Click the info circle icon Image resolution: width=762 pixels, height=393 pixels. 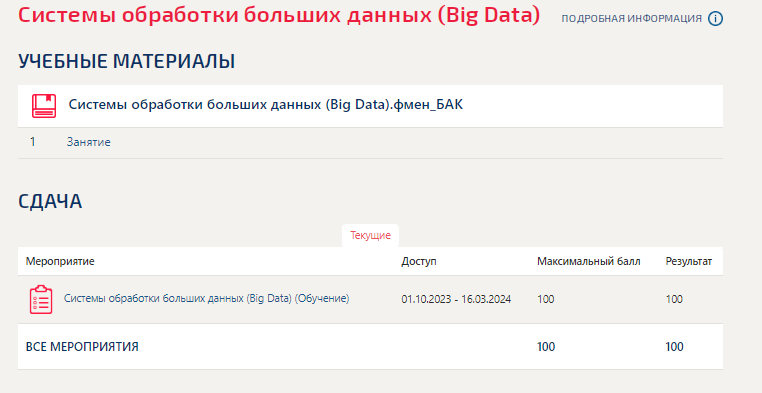tap(715, 19)
